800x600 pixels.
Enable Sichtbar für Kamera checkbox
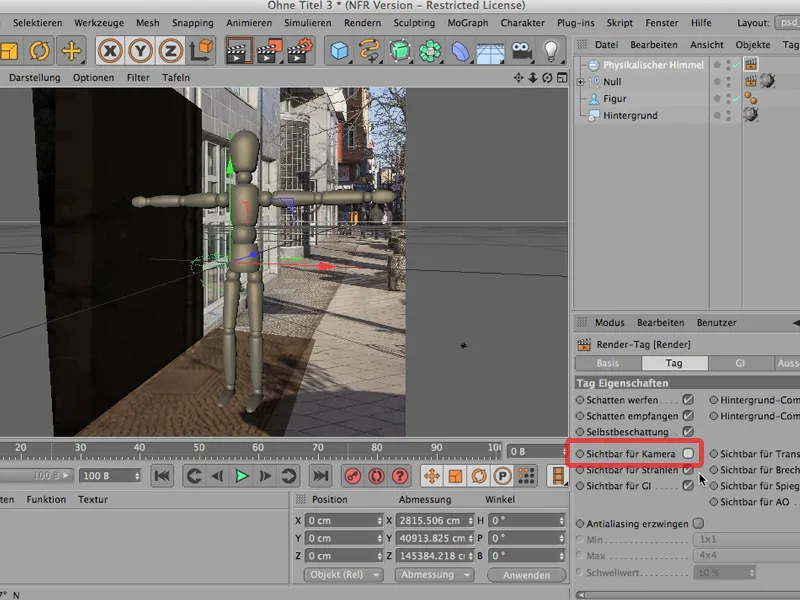pyautogui.click(x=688, y=453)
